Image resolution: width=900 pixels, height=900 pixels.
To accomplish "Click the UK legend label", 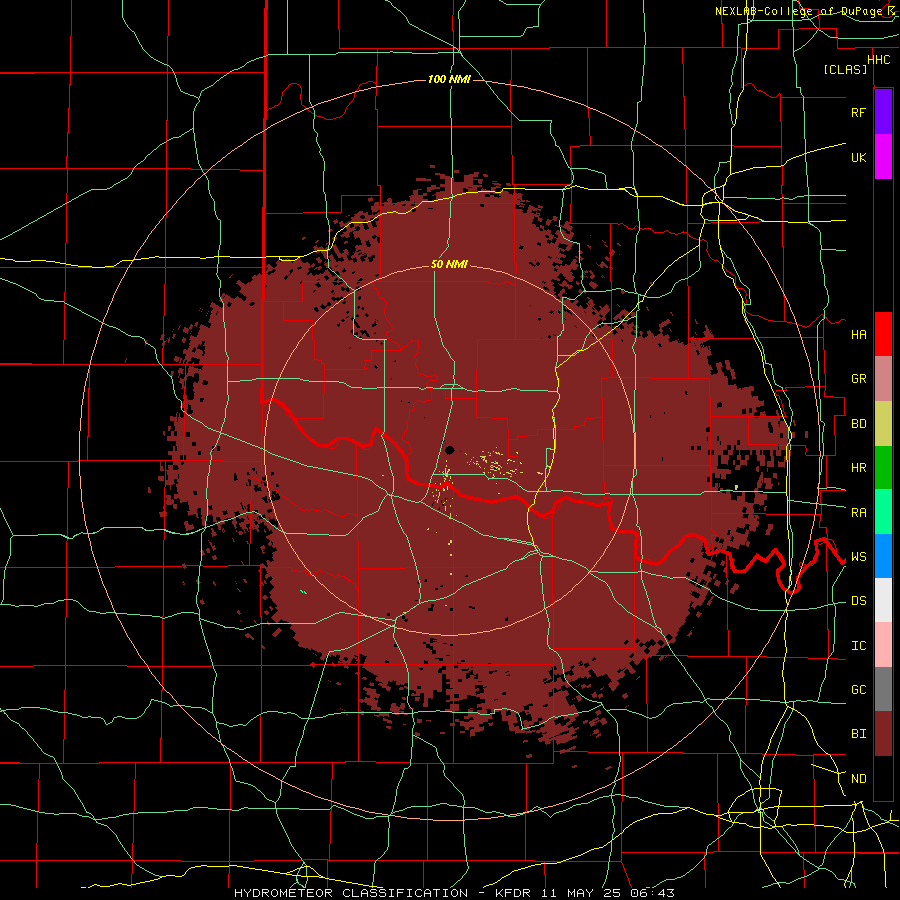I will (x=858, y=157).
